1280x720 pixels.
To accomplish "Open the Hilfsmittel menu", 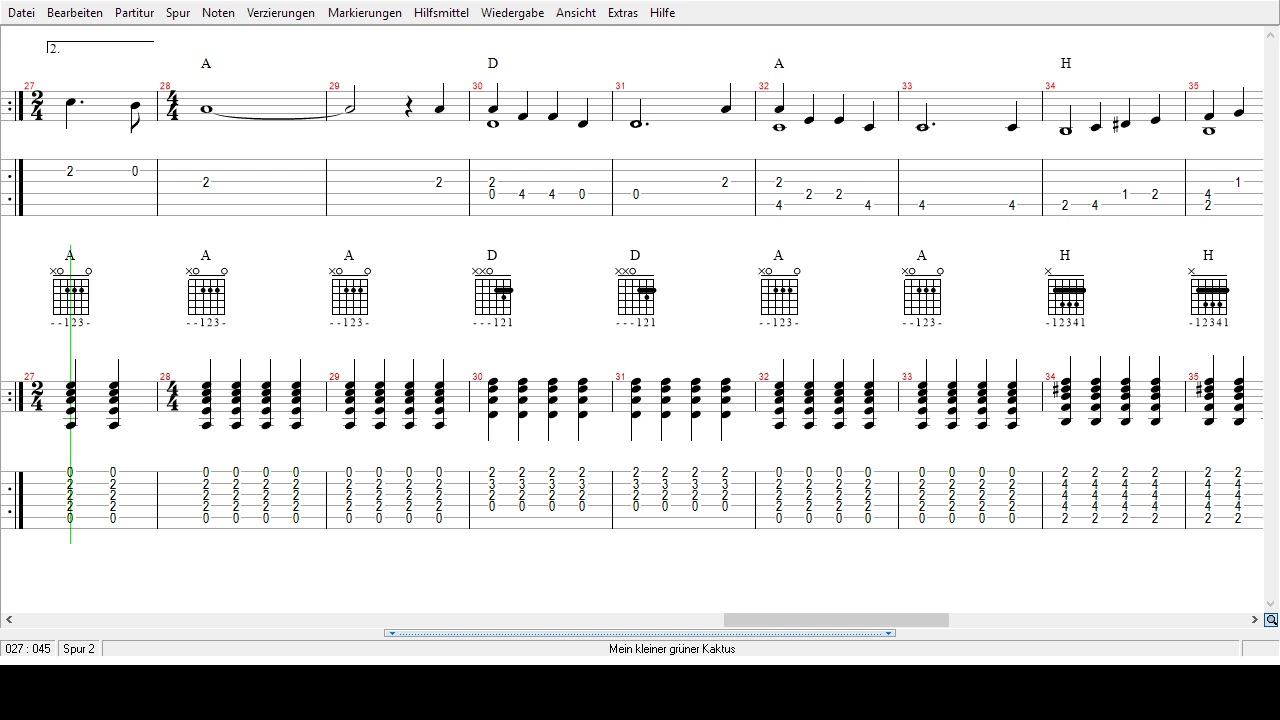I will (x=441, y=13).
